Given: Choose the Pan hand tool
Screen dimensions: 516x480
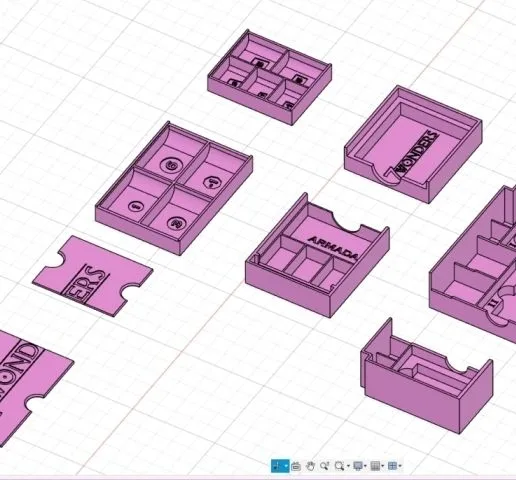Looking at the screenshot, I should pyautogui.click(x=310, y=466).
